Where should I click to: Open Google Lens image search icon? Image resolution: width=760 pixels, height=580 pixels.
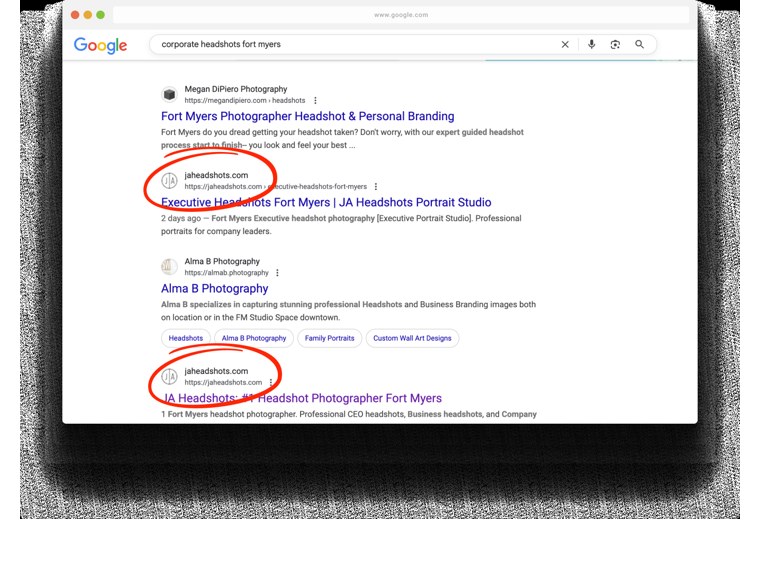click(615, 45)
